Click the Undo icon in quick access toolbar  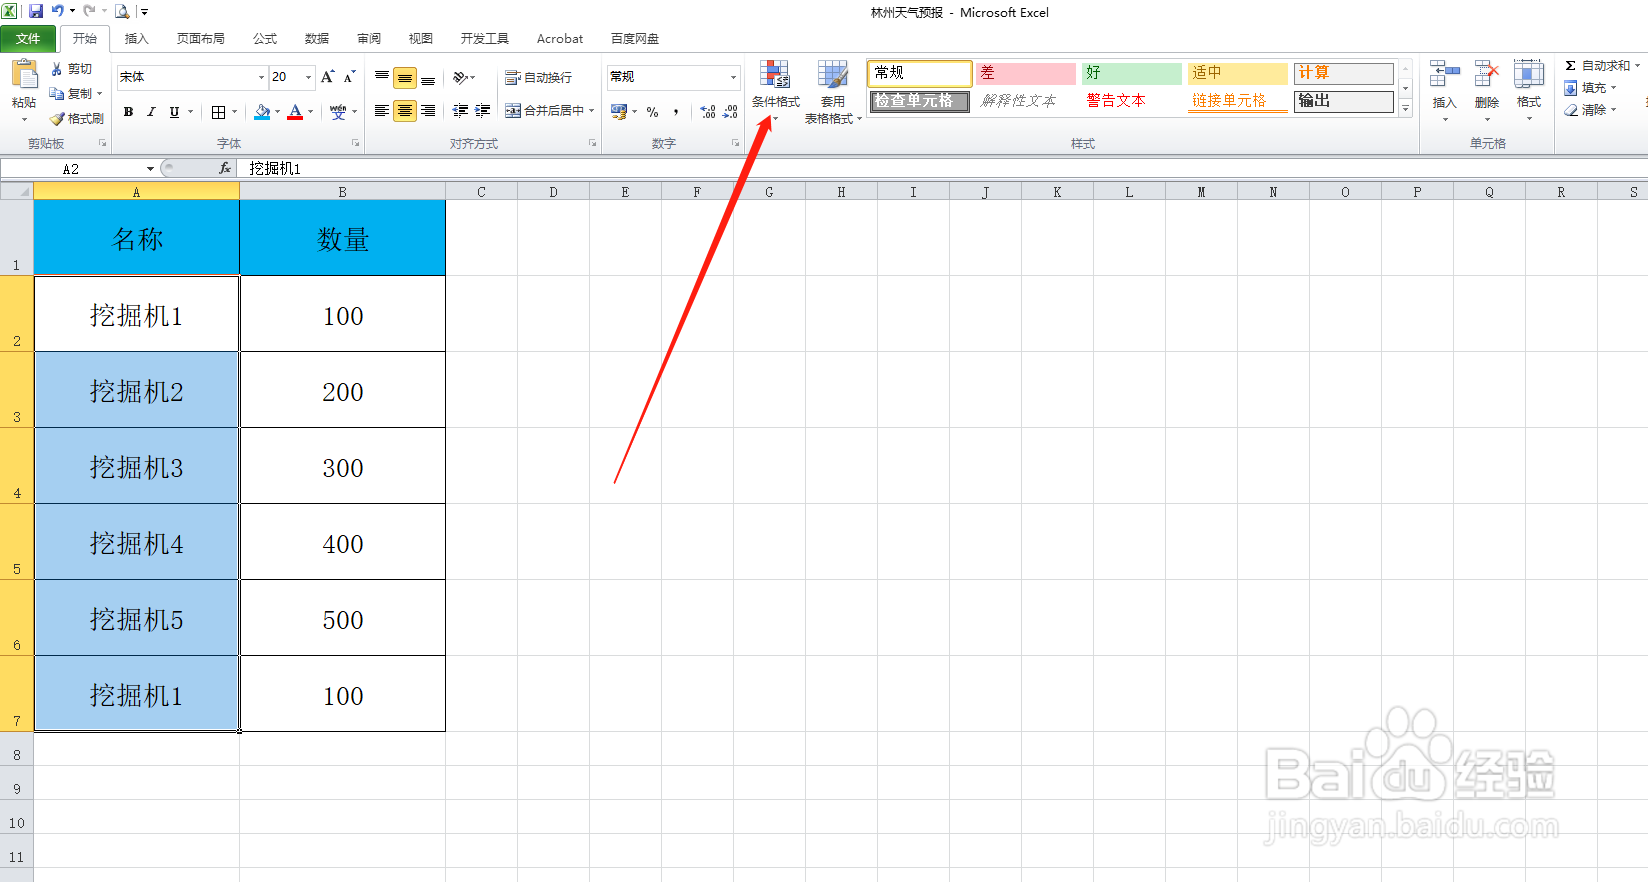click(x=57, y=11)
